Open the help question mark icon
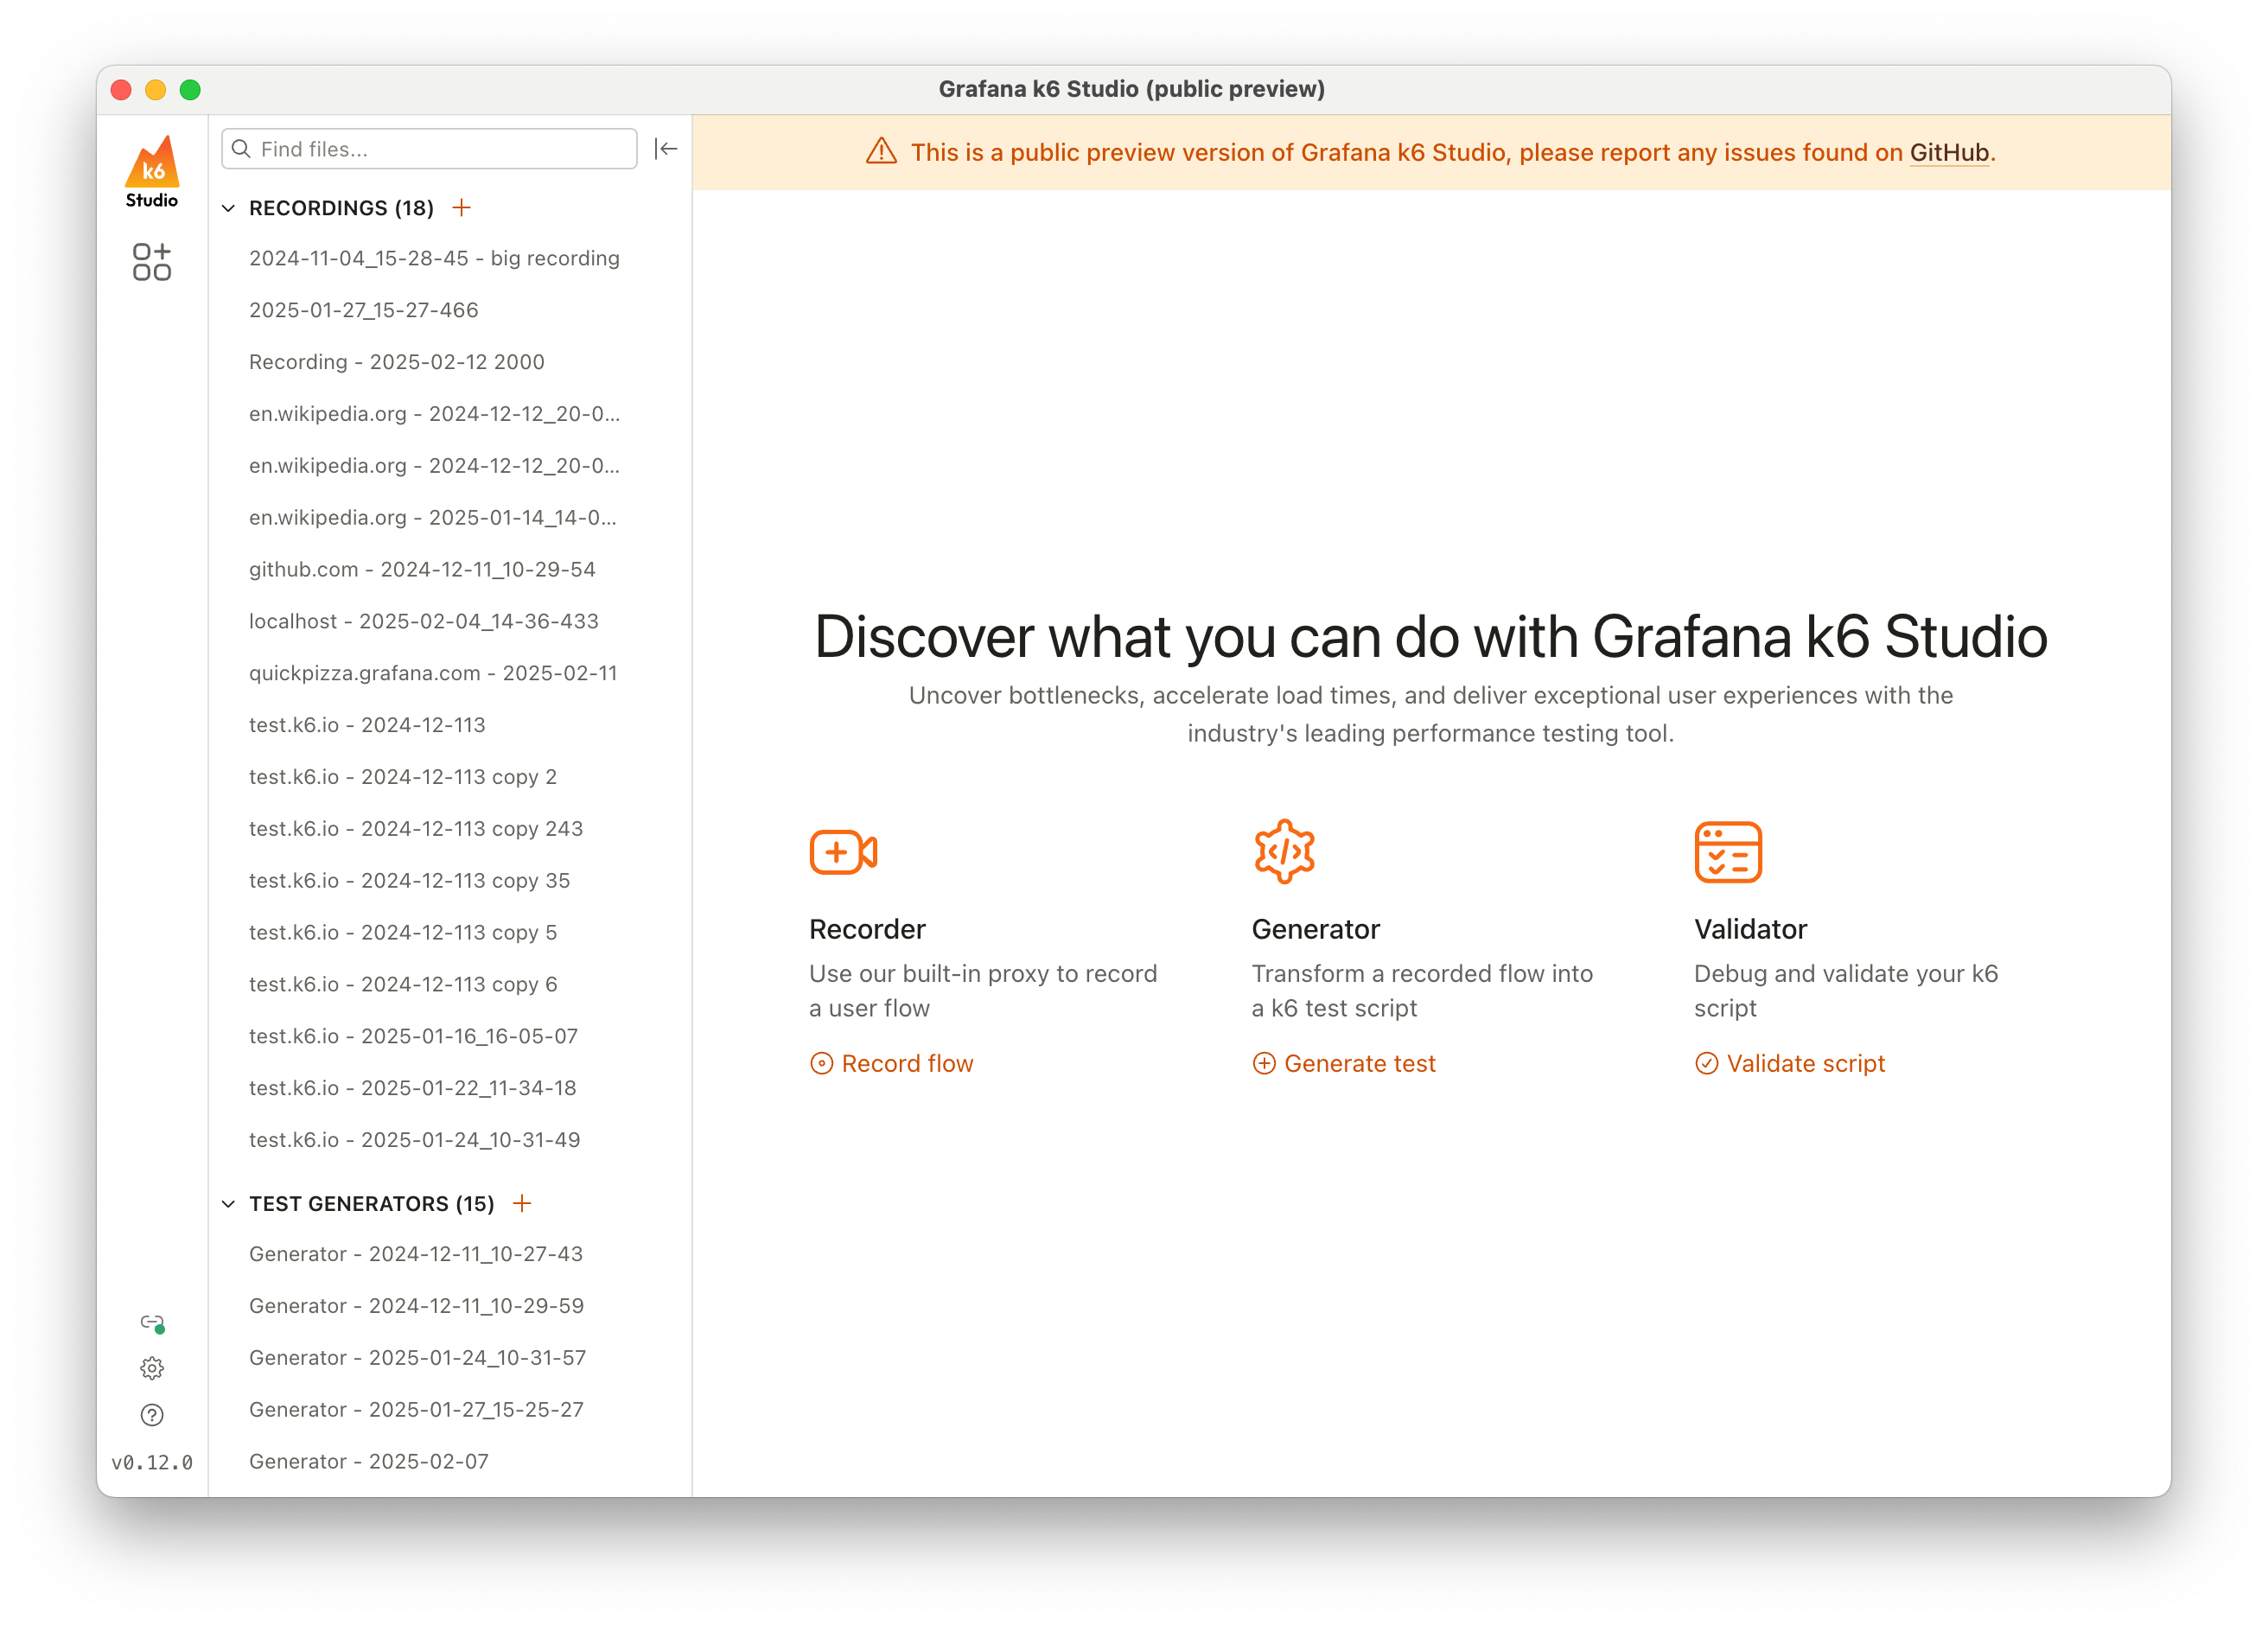The width and height of the screenshot is (2268, 1625). 152,1415
